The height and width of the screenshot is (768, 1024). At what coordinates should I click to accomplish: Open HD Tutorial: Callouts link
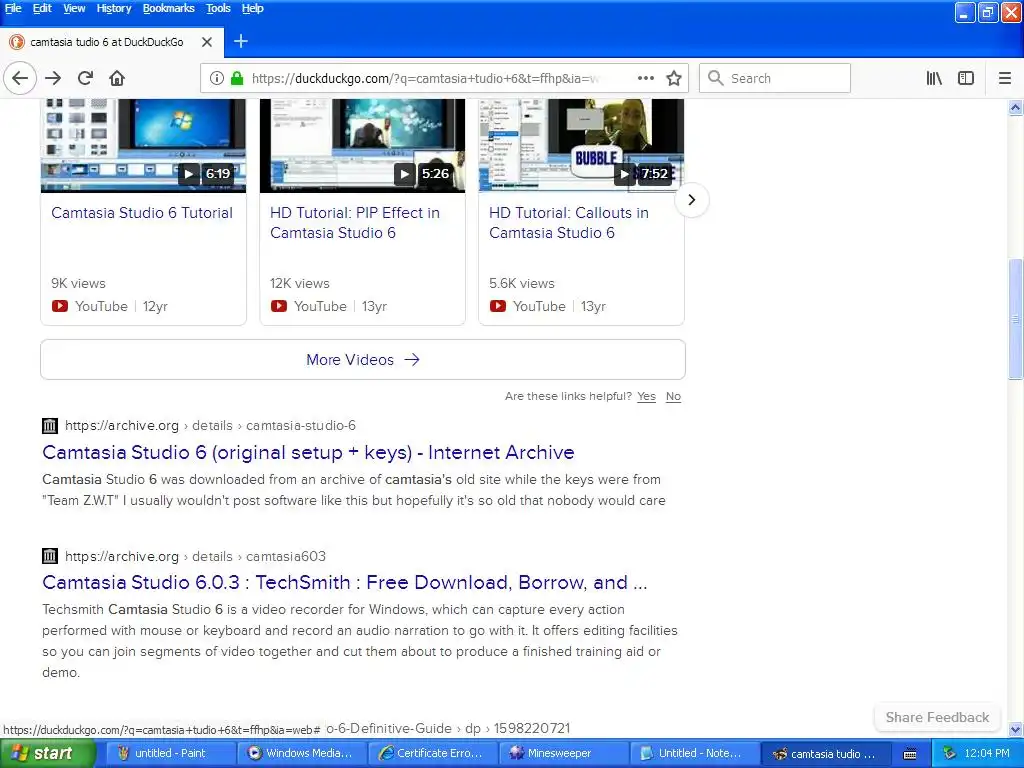pos(568,223)
